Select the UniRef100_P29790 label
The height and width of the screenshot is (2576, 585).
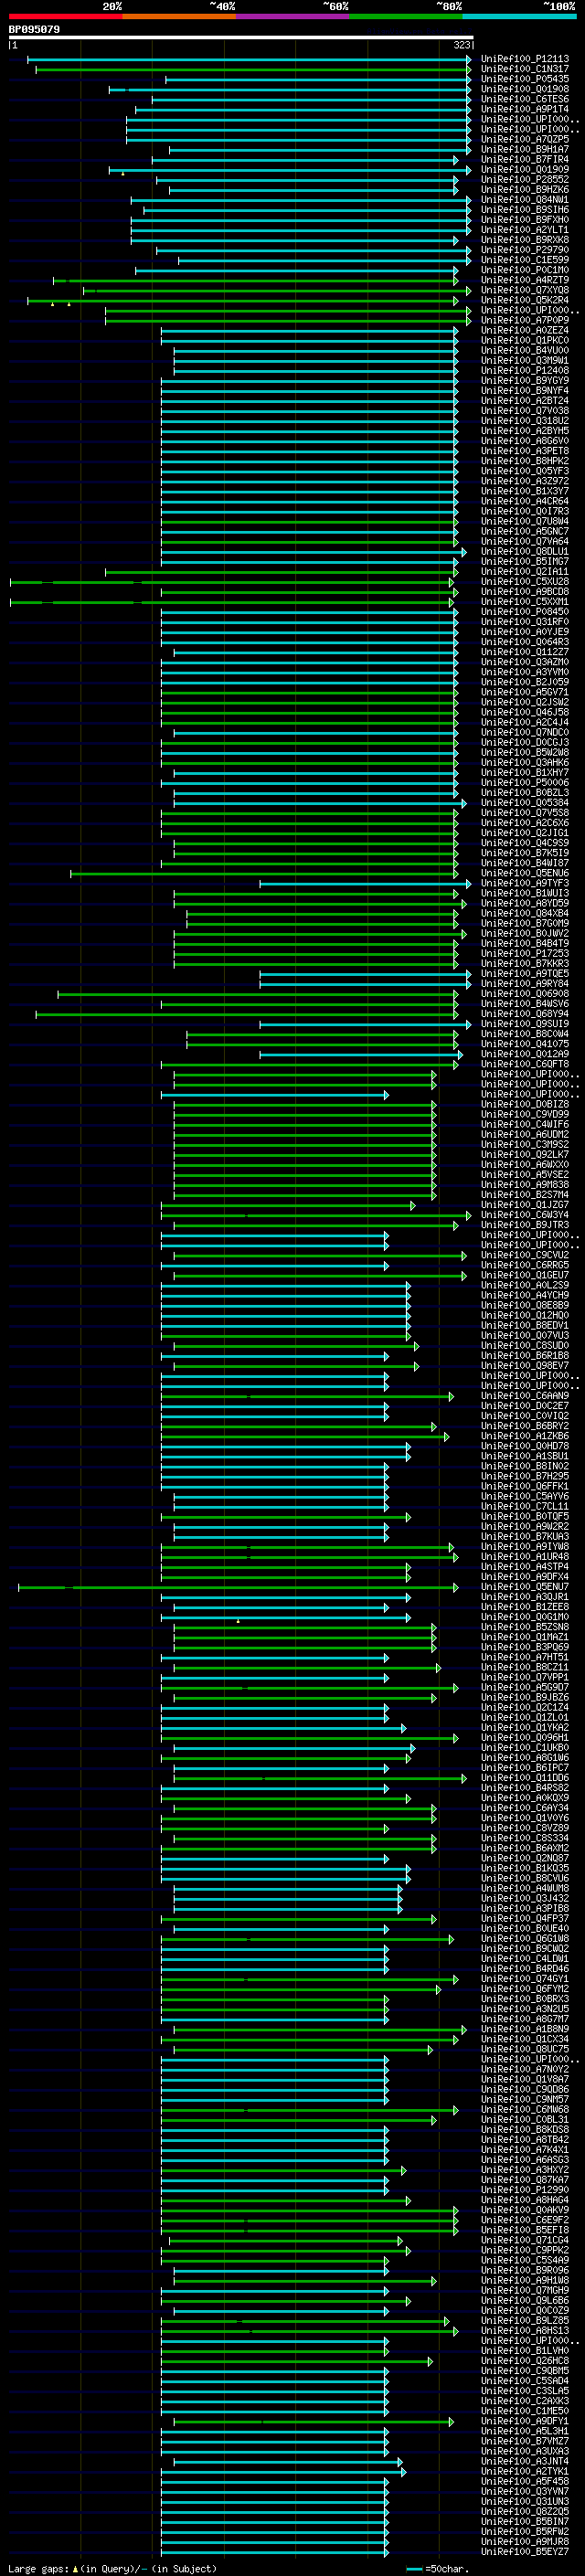tap(525, 250)
